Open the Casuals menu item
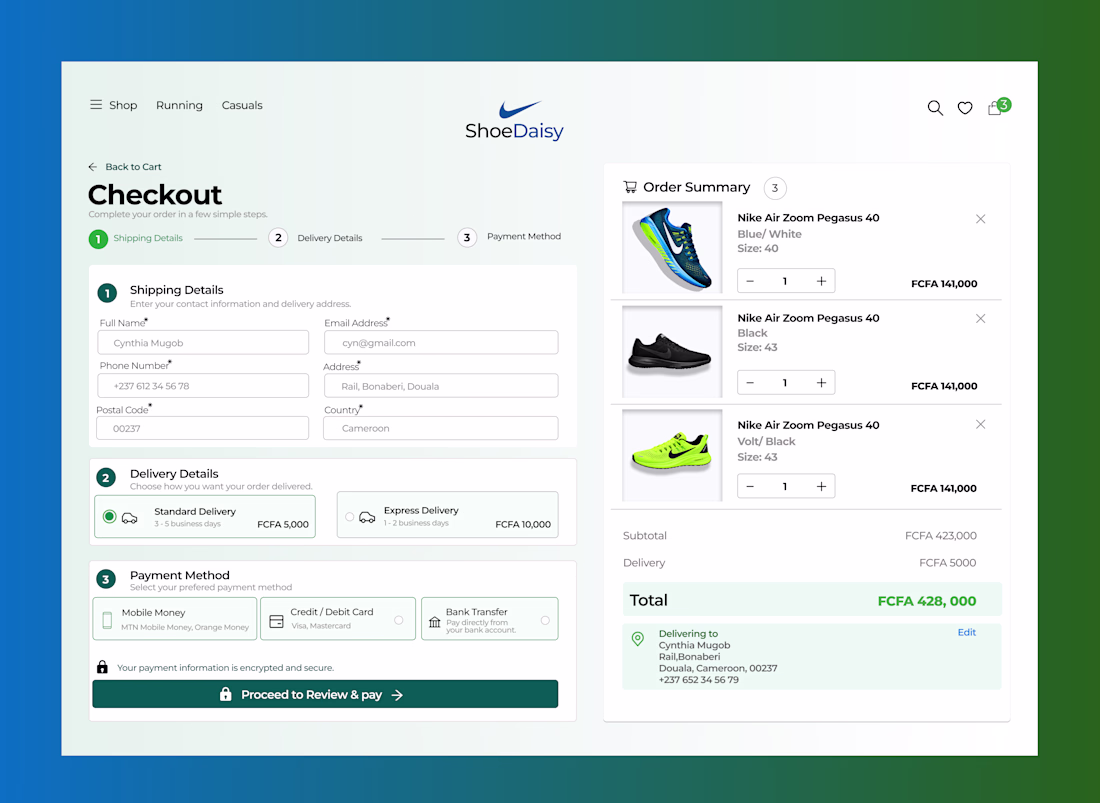The height and width of the screenshot is (803, 1100). (x=242, y=105)
